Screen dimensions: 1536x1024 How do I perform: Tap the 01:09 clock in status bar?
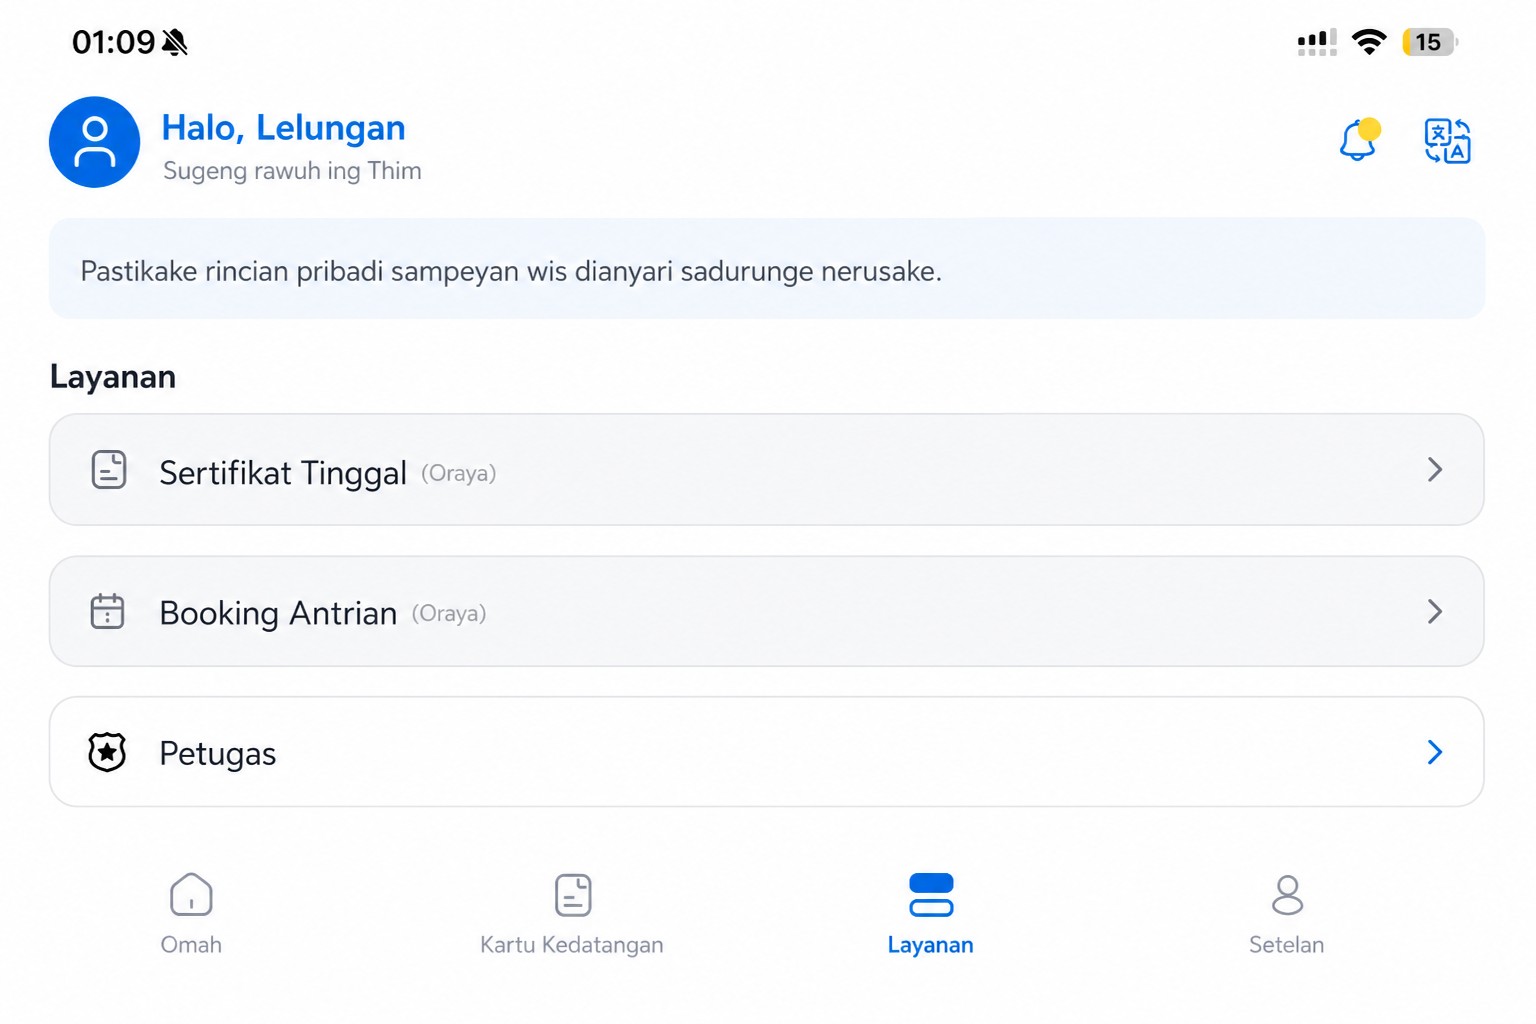click(x=113, y=42)
